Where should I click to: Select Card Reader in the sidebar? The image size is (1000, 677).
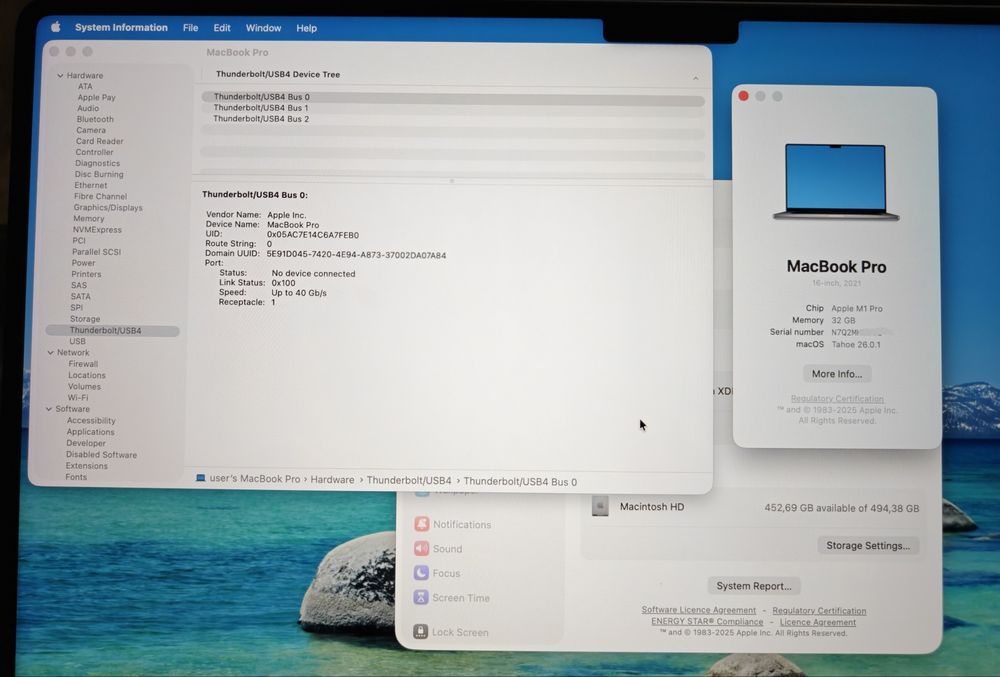click(x=99, y=141)
